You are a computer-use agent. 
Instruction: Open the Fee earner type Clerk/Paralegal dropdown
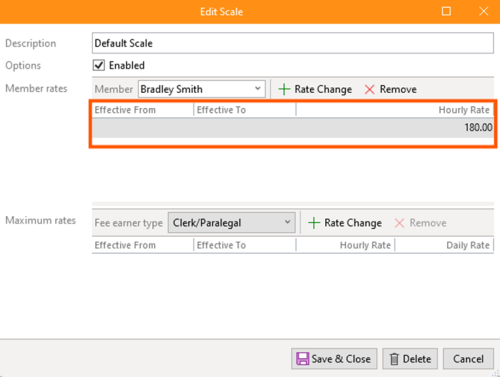(232, 223)
